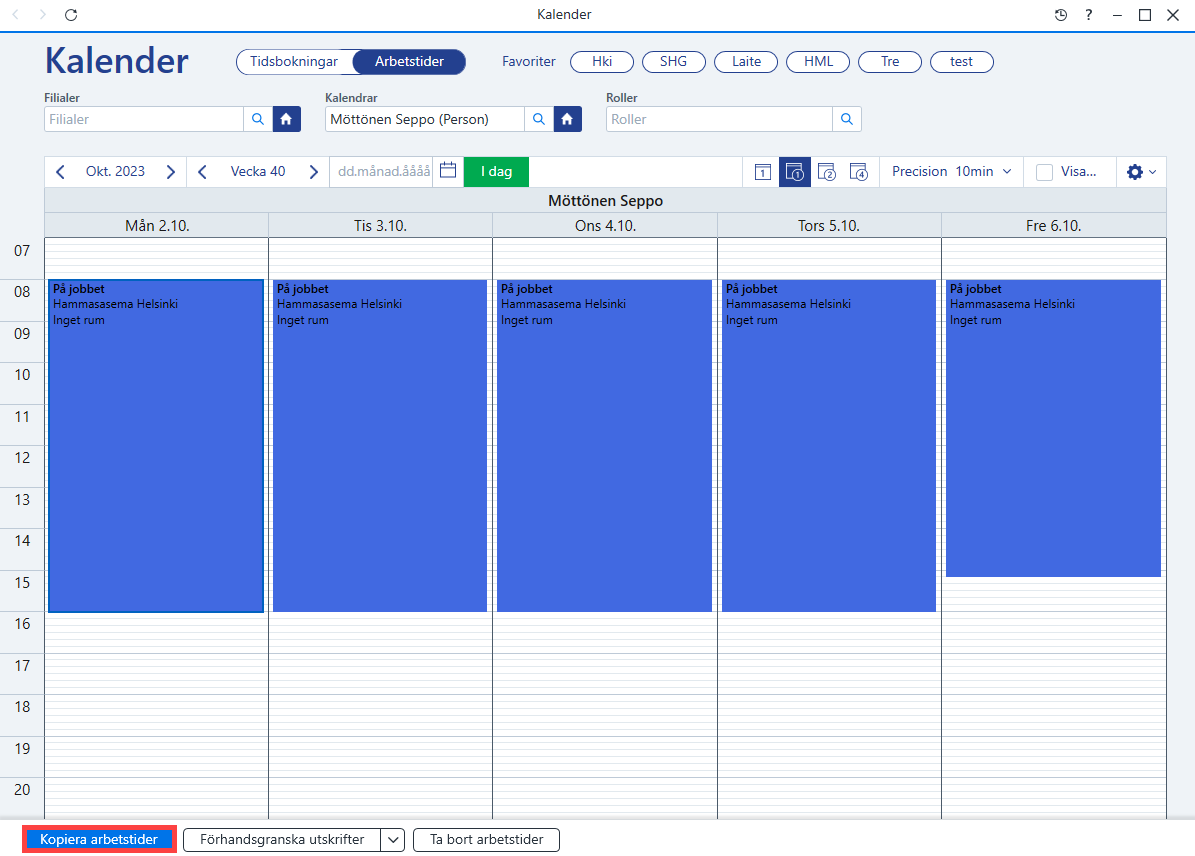The width and height of the screenshot is (1195, 856).
Task: Select one-week calendar view icon
Action: [794, 172]
